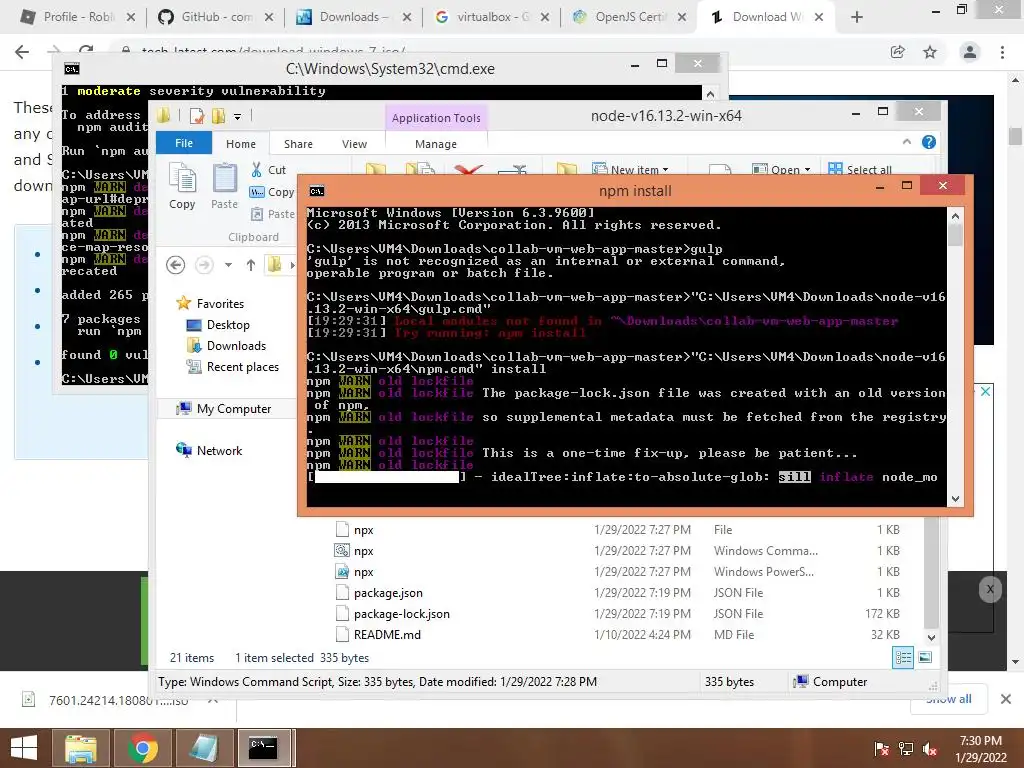Screen dimensions: 1024x768
Task: Open the Explorer Help question mark
Action: click(929, 142)
